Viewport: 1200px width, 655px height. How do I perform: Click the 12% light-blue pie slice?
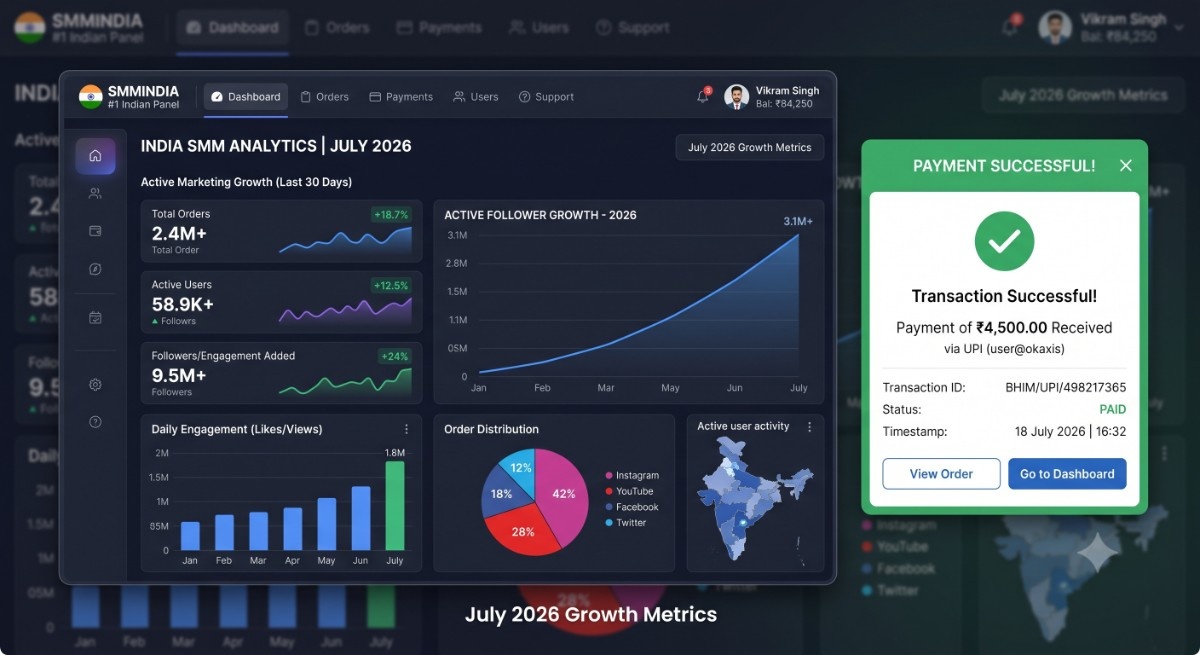(x=521, y=467)
